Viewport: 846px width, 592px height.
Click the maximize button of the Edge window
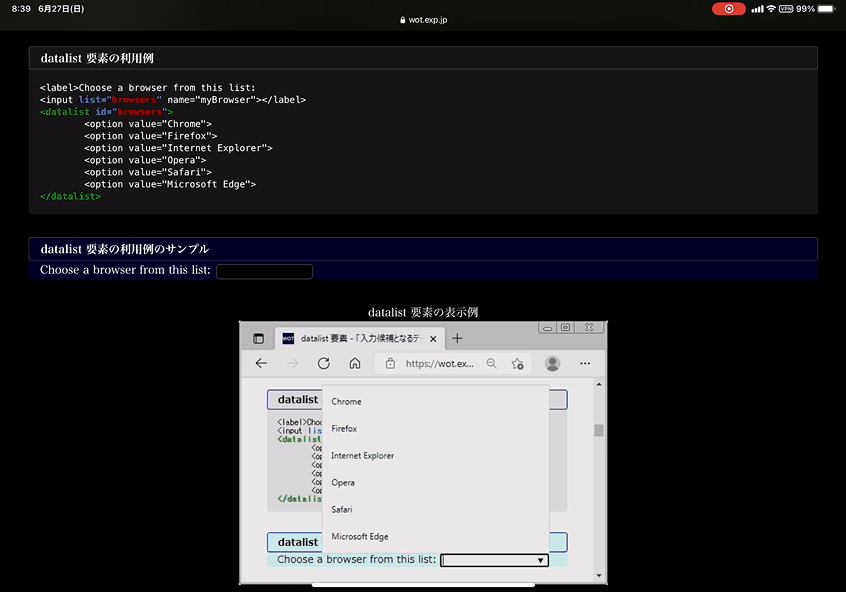click(565, 328)
